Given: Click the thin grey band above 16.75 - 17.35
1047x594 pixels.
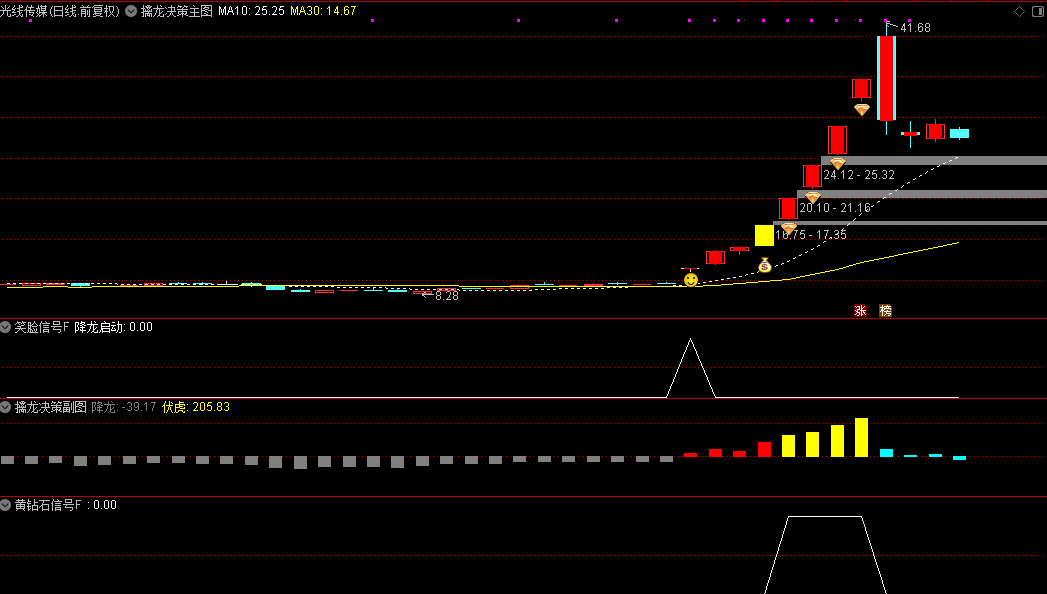Looking at the screenshot, I should click(x=909, y=223).
